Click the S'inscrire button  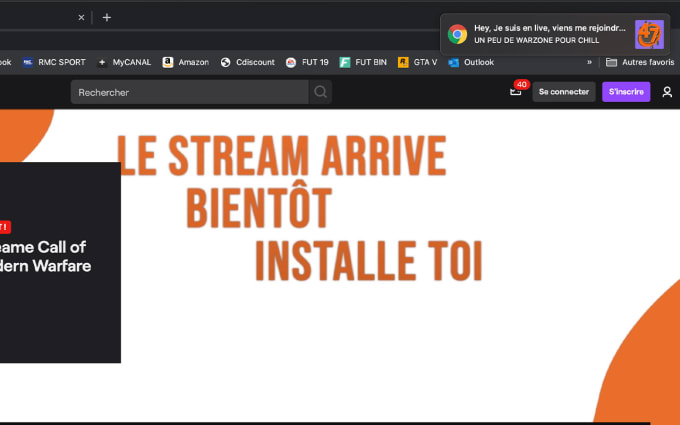click(626, 92)
